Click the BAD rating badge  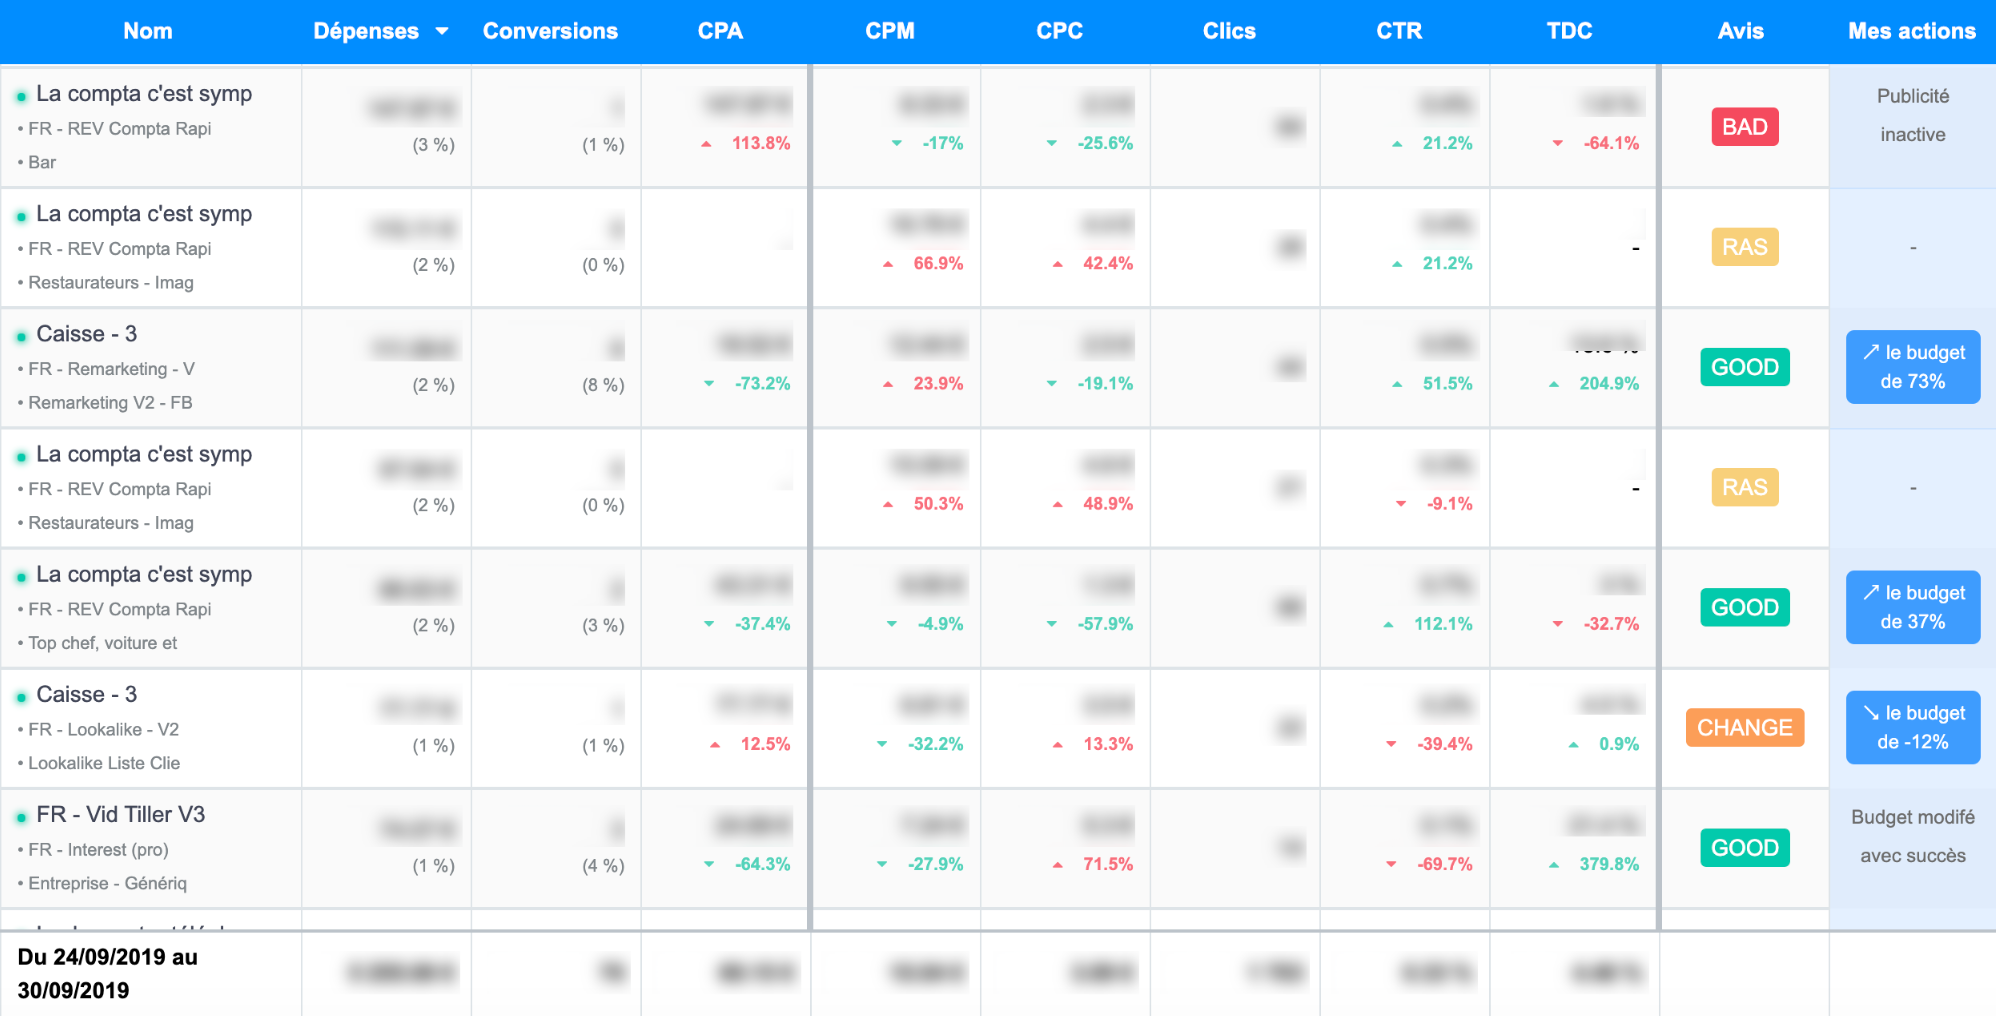click(x=1744, y=127)
